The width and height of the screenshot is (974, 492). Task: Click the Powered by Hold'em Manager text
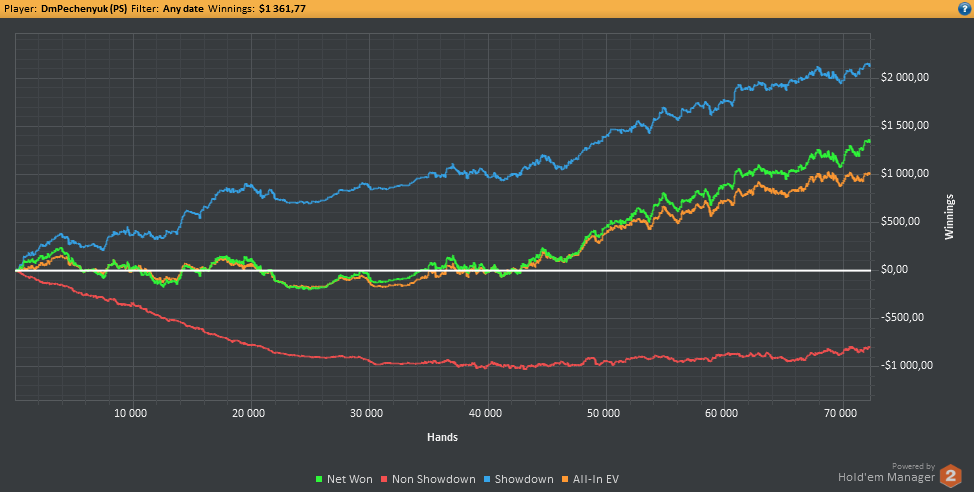tap(886, 473)
